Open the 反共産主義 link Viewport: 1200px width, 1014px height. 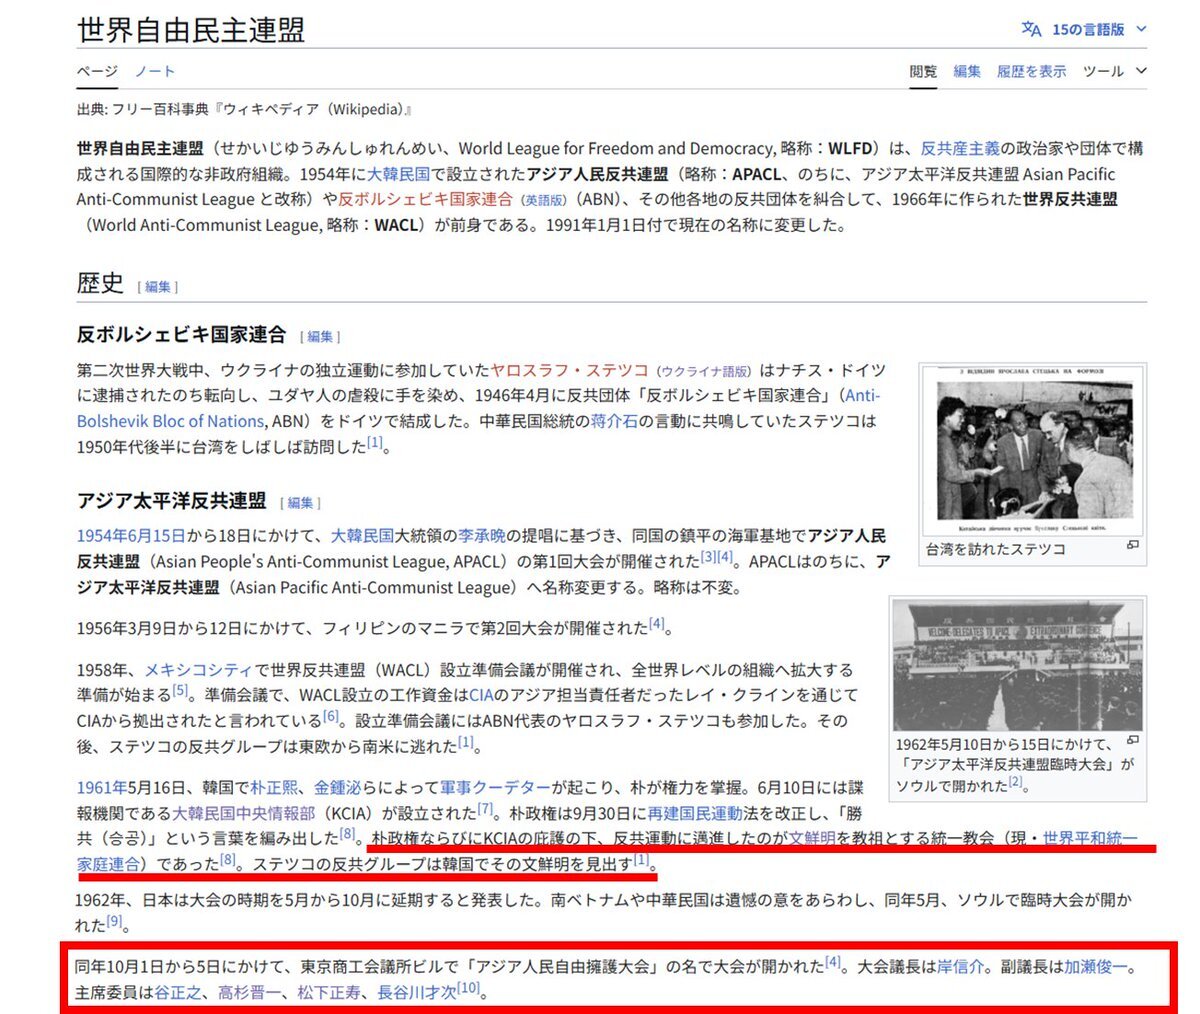pos(960,148)
